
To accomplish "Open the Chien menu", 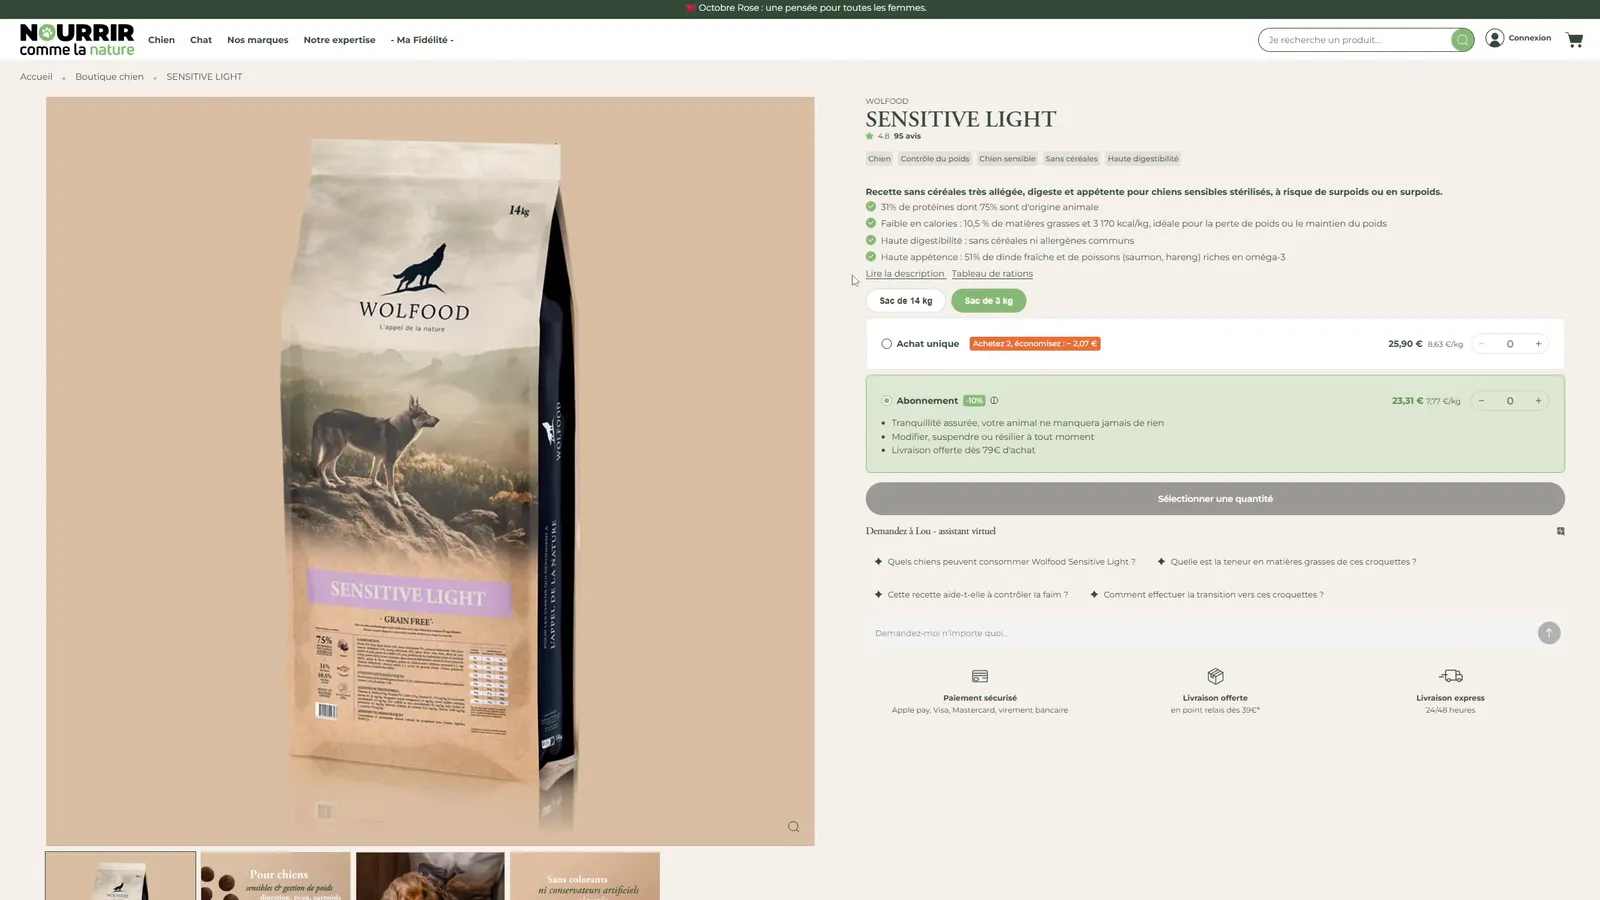I will pyautogui.click(x=161, y=40).
